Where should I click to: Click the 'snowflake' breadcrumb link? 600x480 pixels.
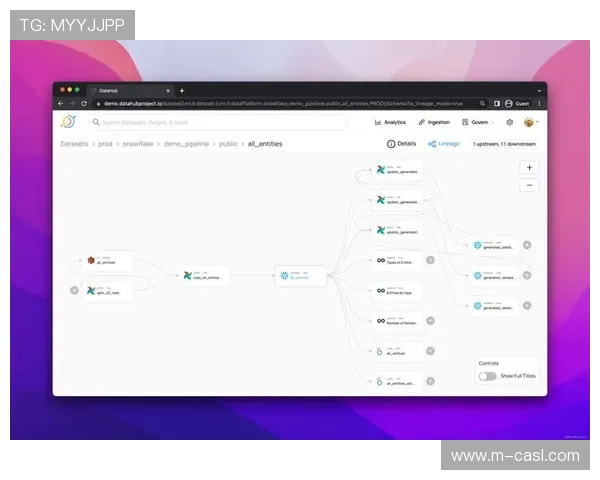138,144
